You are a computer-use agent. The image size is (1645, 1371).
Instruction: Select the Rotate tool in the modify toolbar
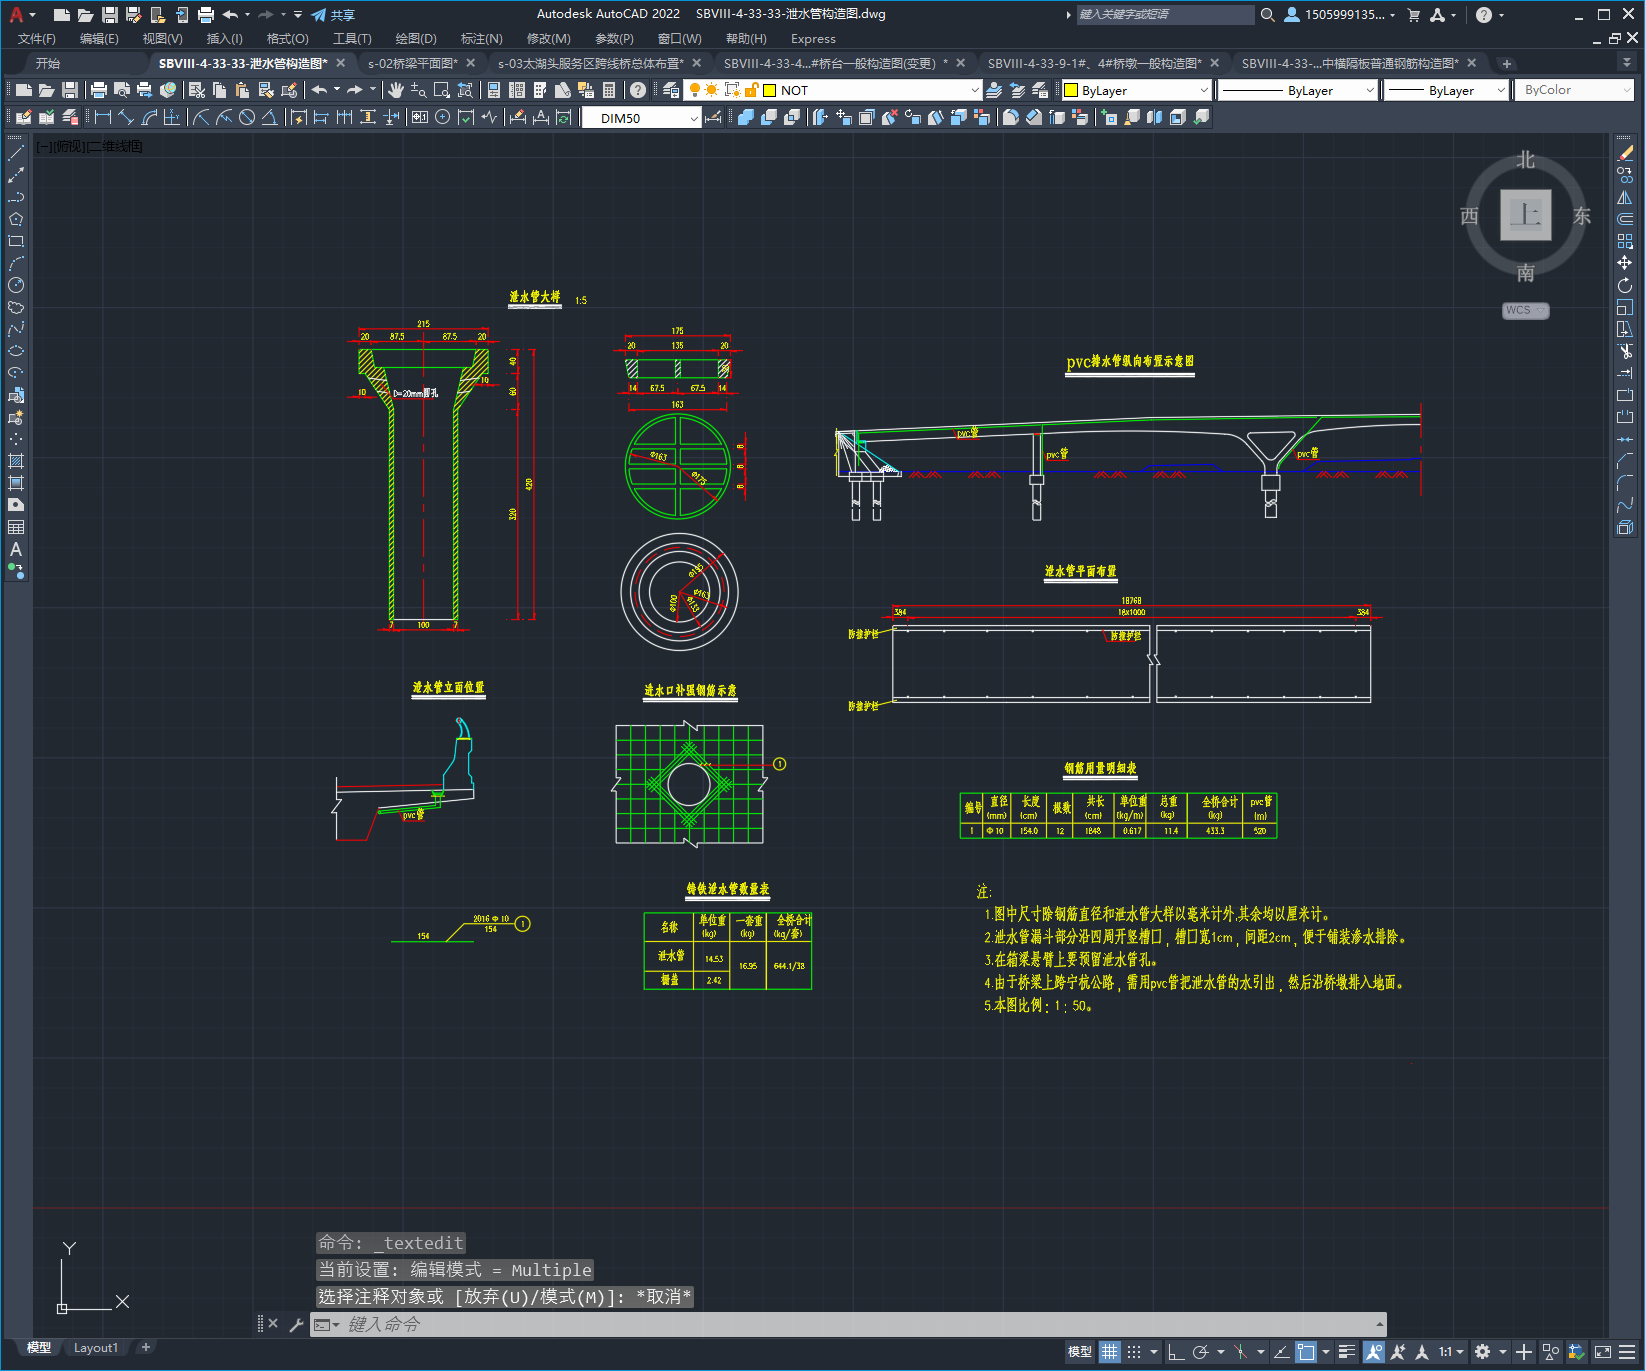(x=1625, y=286)
